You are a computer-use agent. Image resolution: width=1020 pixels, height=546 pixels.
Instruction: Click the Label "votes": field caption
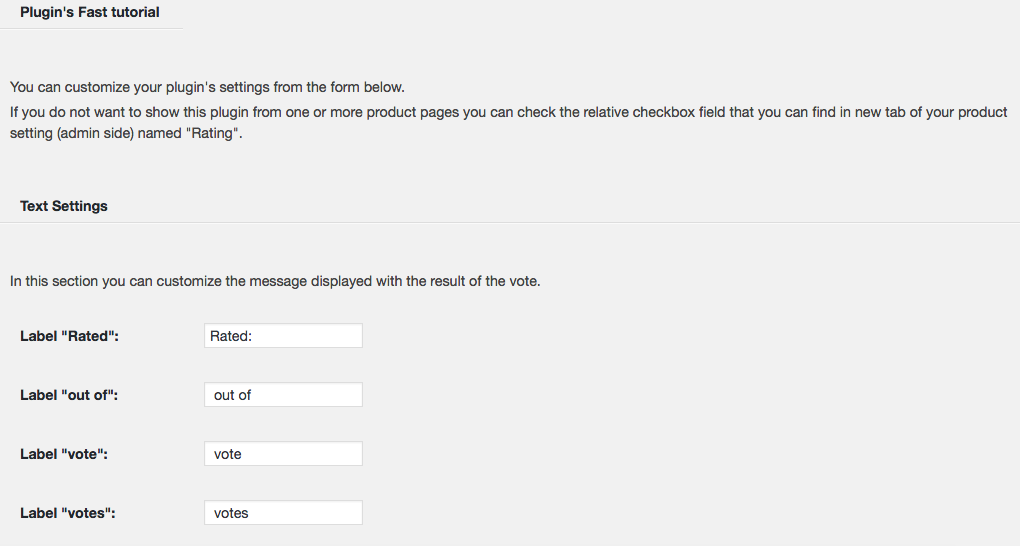[68, 513]
